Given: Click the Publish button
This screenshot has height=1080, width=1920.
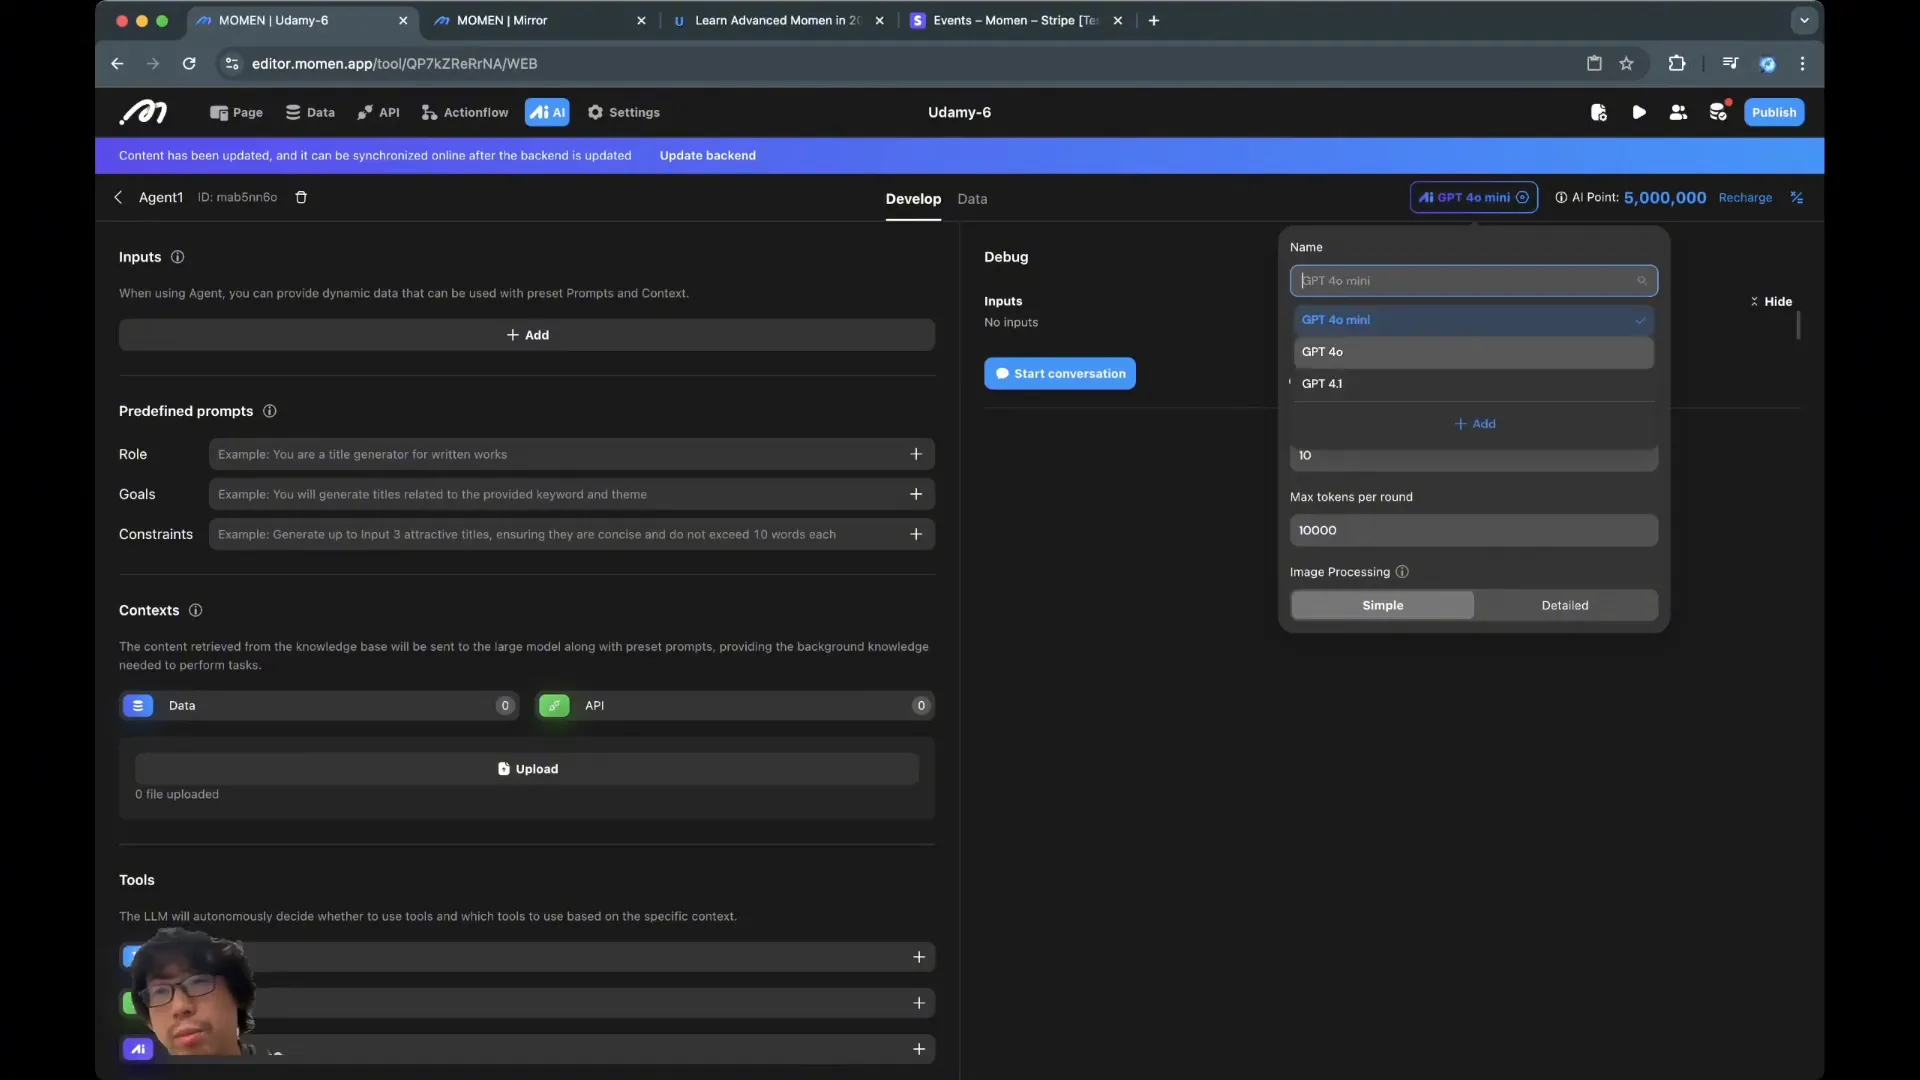Looking at the screenshot, I should [1774, 112].
